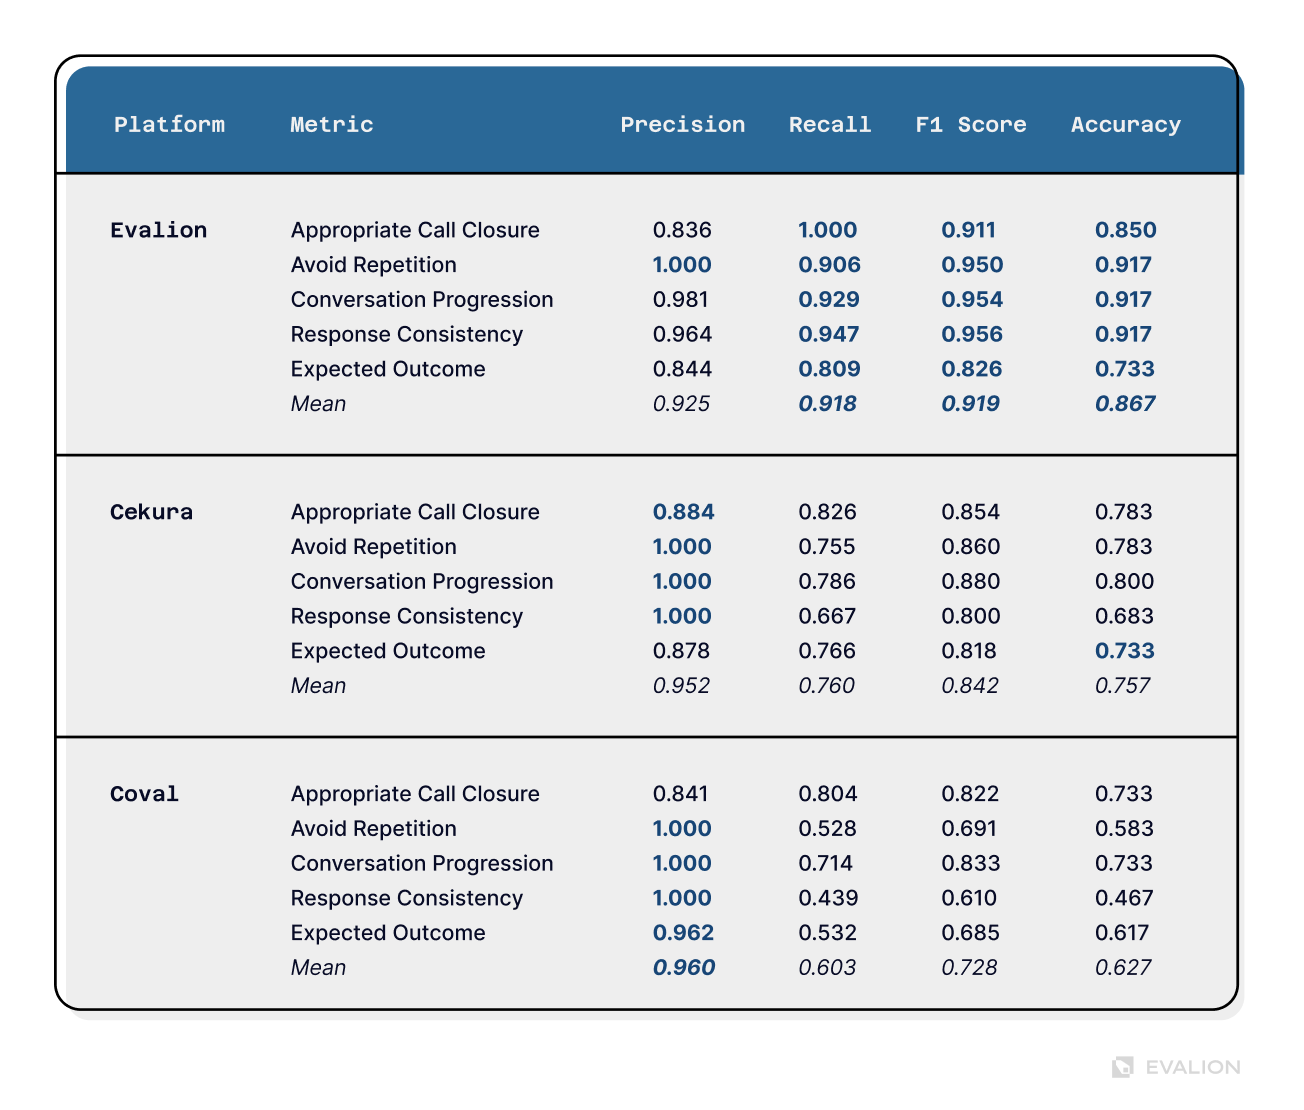Screen dimensions: 1304x1110
Task: Click Coval's Expected Outcome metric name
Action: click(x=388, y=933)
